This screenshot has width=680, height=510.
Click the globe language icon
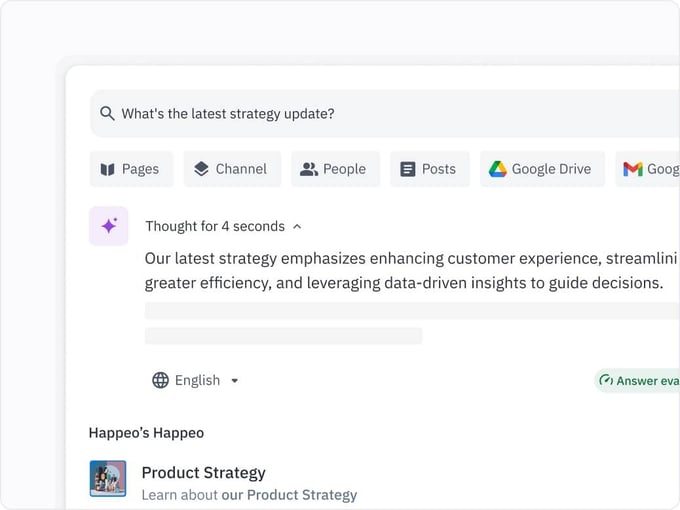click(x=160, y=380)
